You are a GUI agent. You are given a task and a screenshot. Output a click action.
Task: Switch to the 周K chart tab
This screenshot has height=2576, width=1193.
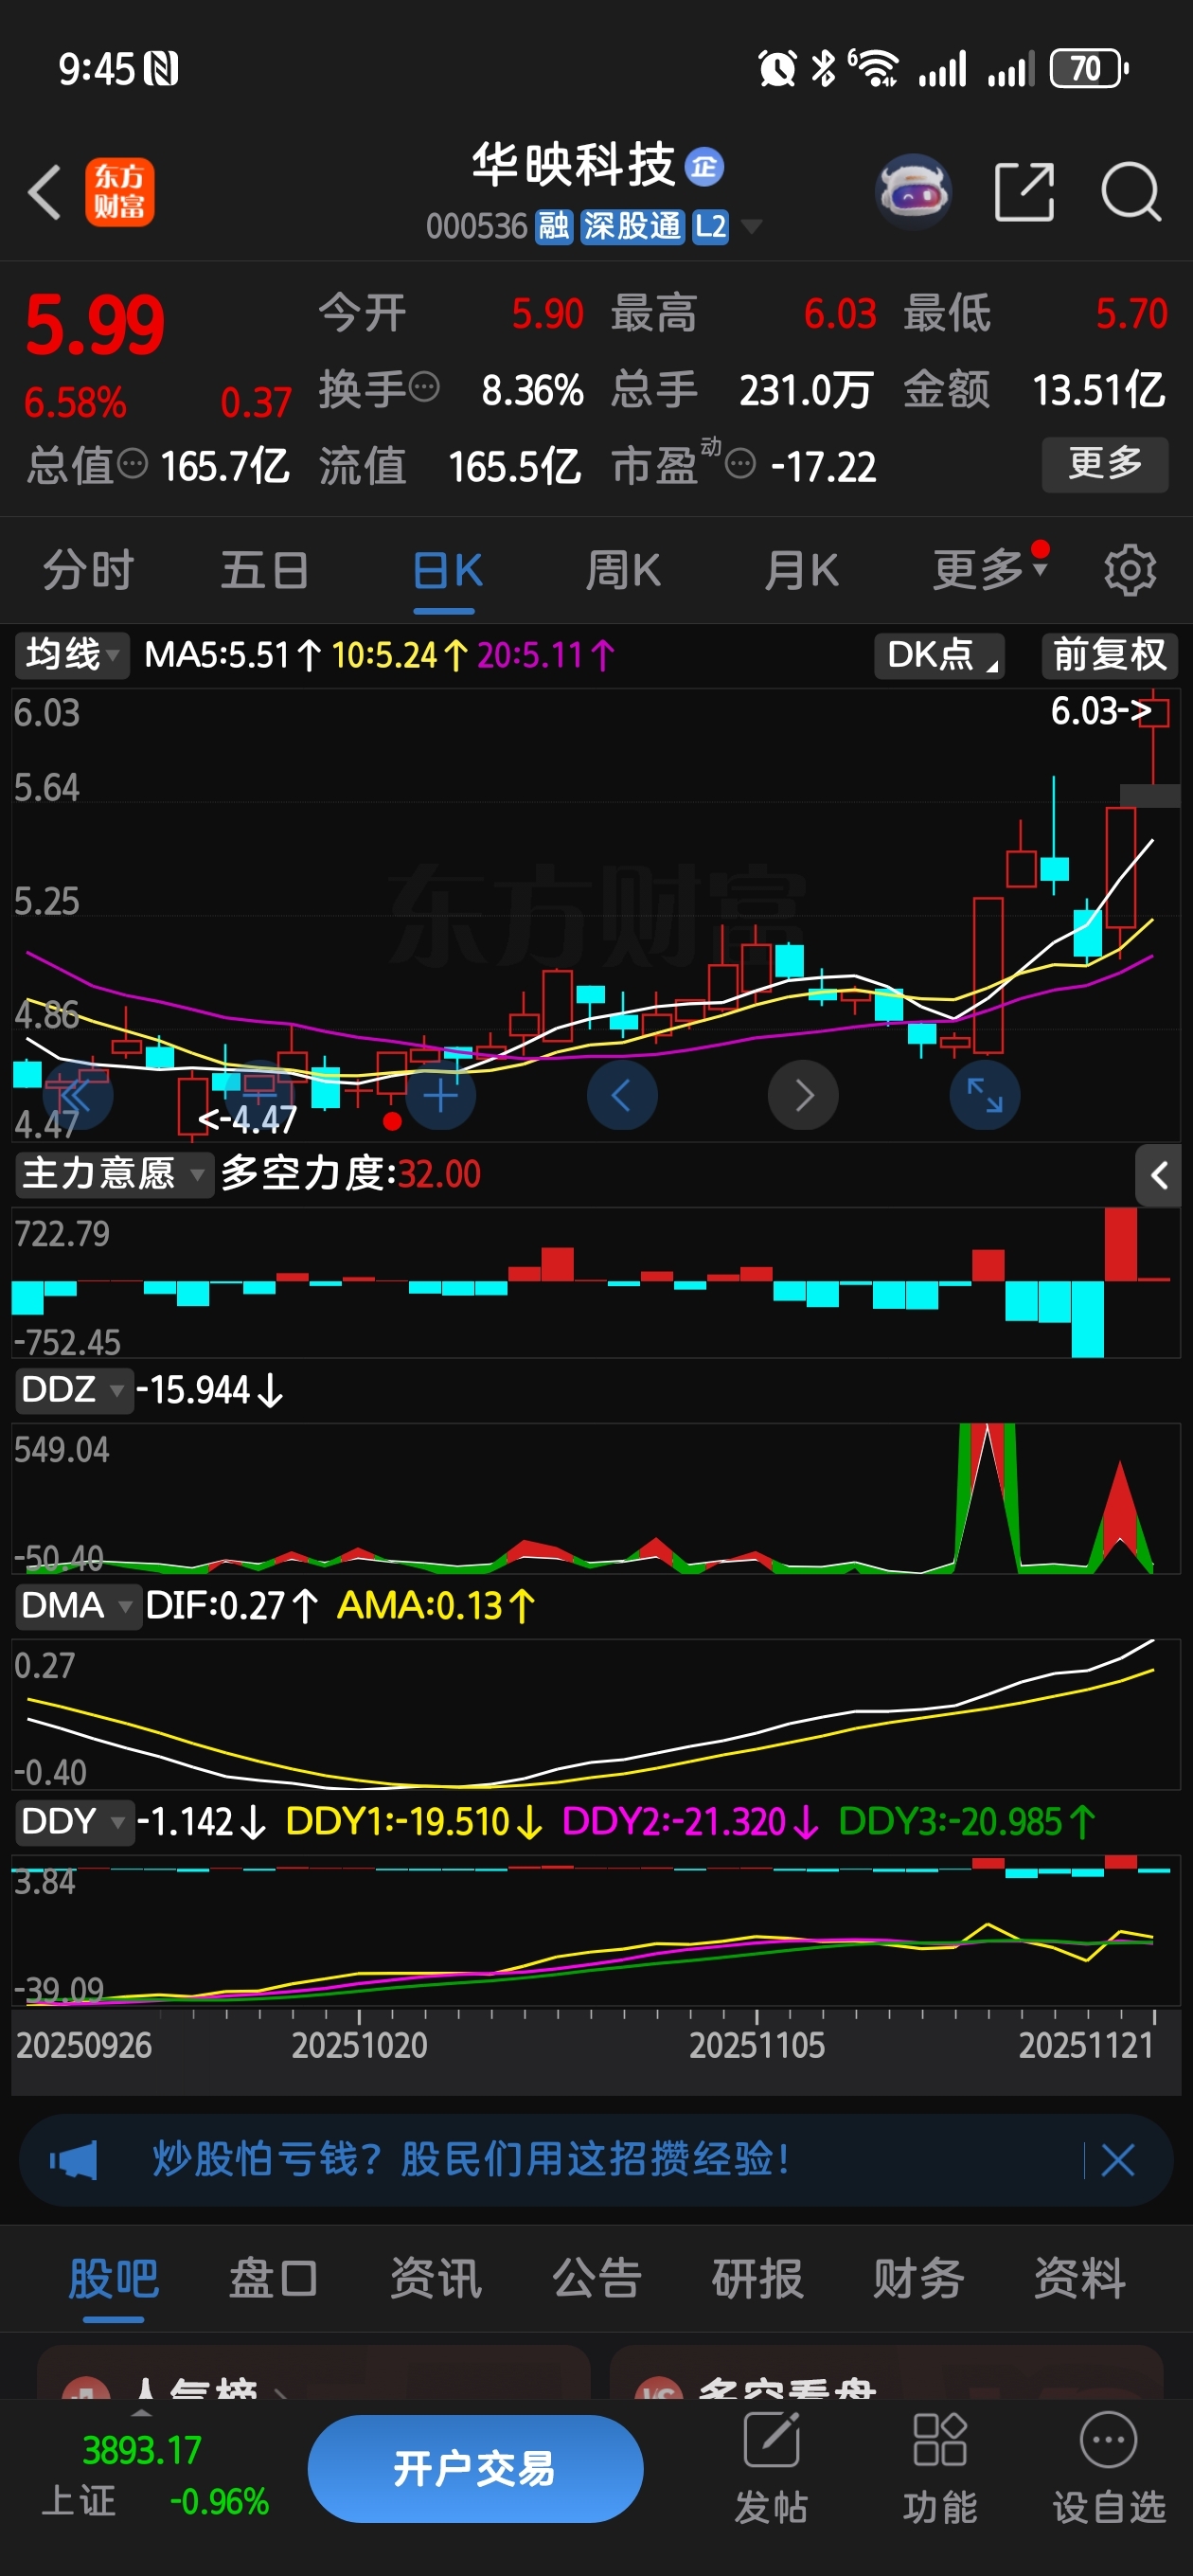[x=622, y=571]
